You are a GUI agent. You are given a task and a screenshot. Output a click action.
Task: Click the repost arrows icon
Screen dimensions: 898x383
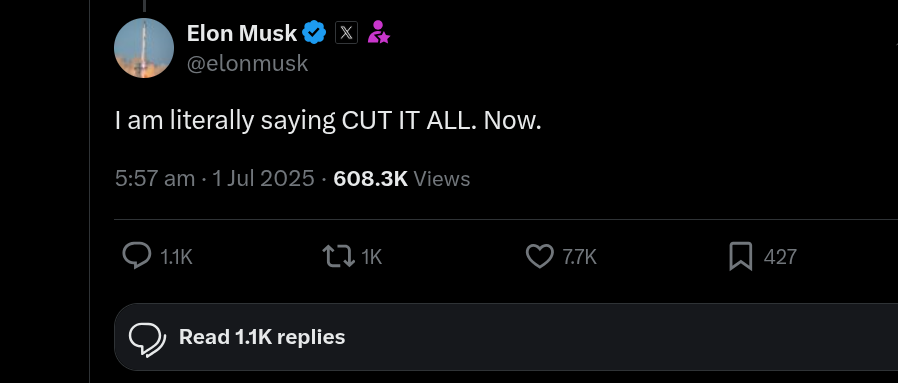tap(338, 256)
